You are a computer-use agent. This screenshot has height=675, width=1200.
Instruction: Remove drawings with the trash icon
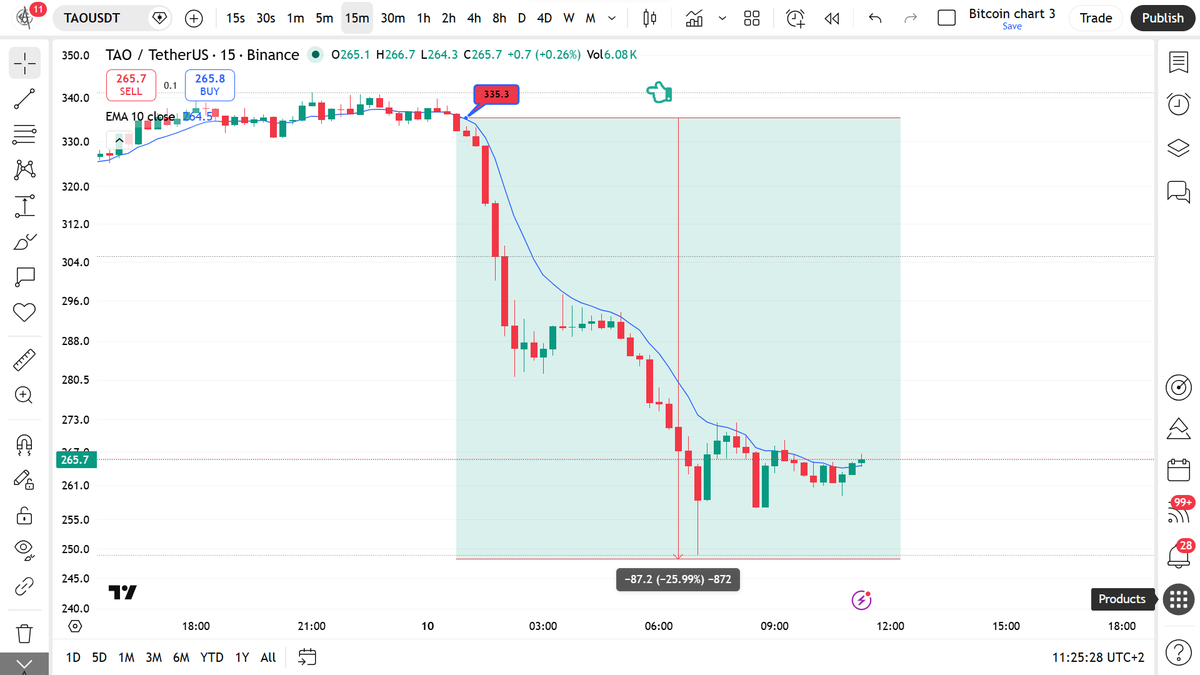25,633
